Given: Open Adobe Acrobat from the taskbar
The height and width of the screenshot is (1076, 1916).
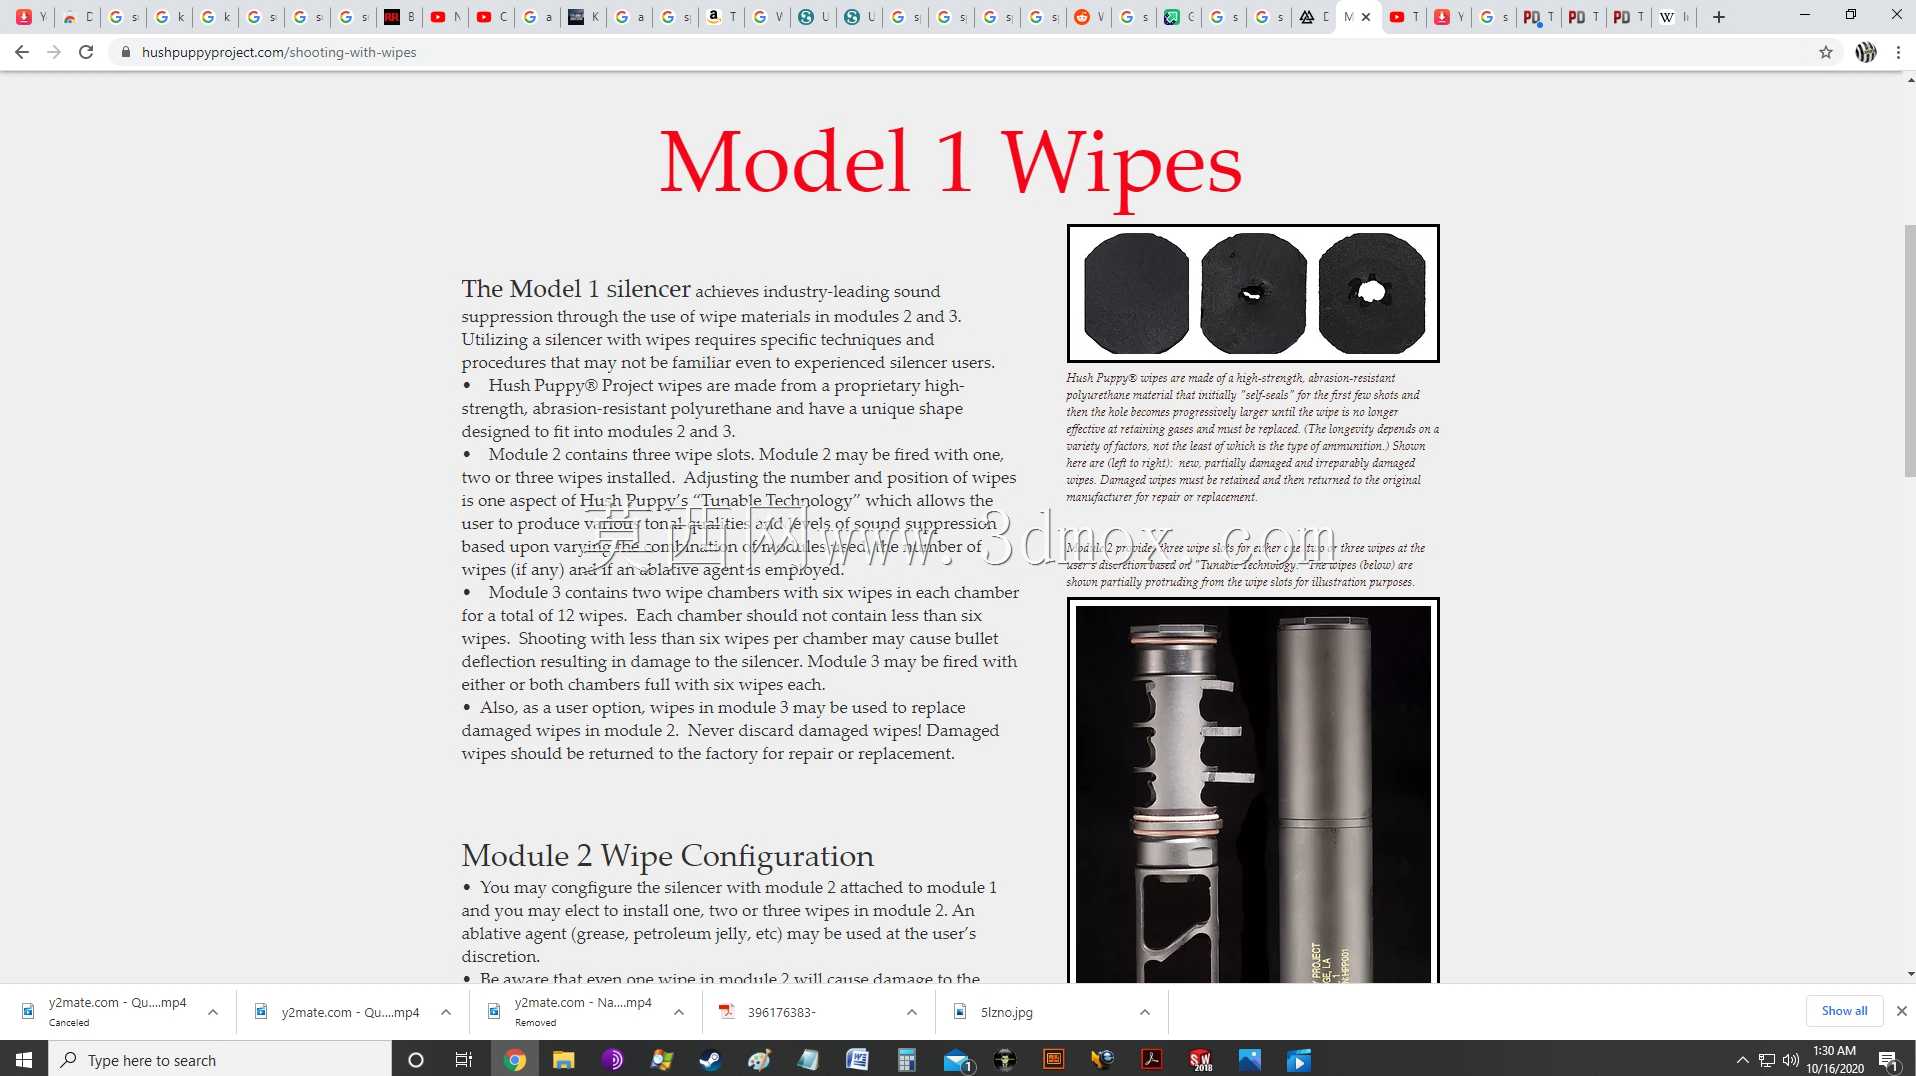Looking at the screenshot, I should [1152, 1060].
